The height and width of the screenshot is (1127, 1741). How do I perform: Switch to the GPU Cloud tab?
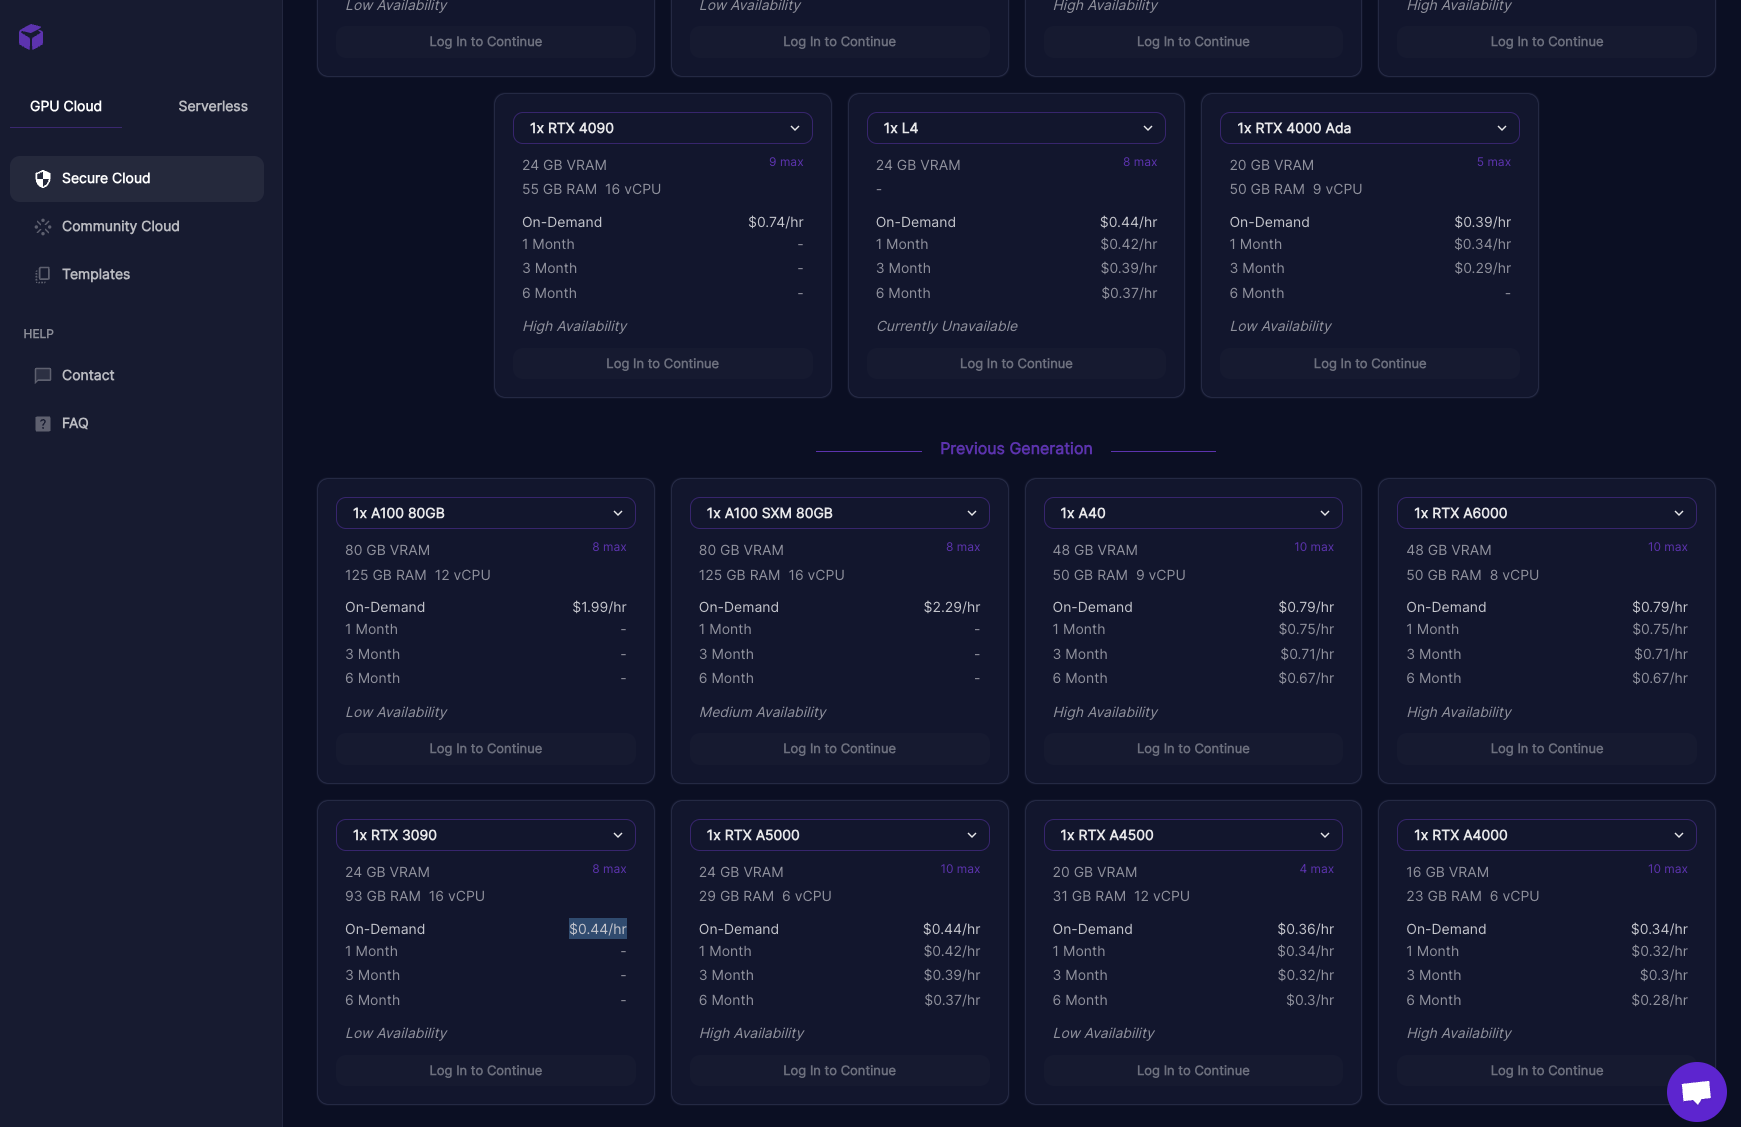(66, 106)
